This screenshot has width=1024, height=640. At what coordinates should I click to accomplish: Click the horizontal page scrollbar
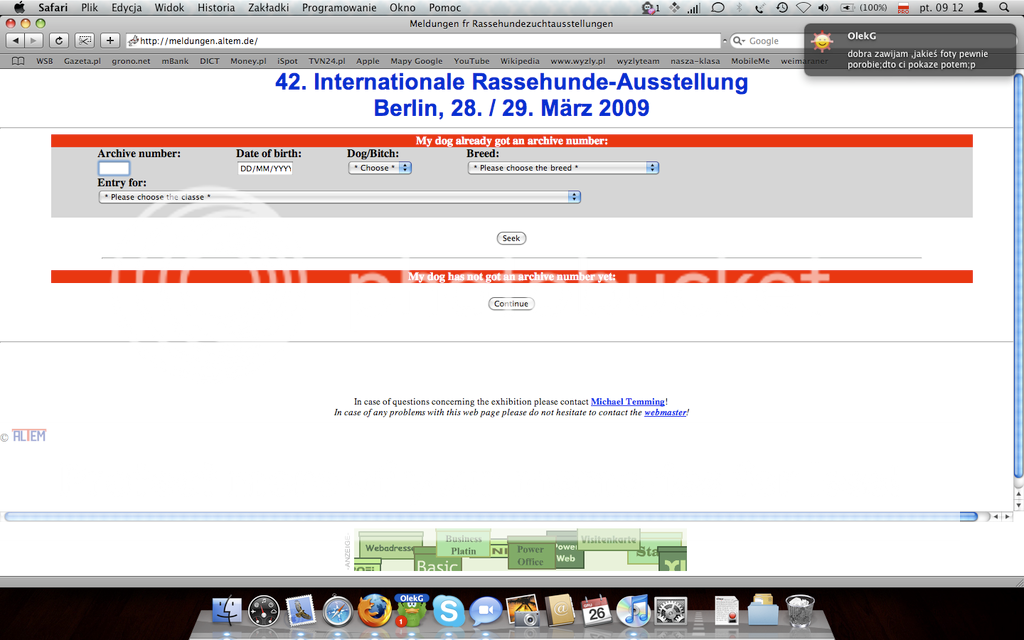[x=495, y=517]
